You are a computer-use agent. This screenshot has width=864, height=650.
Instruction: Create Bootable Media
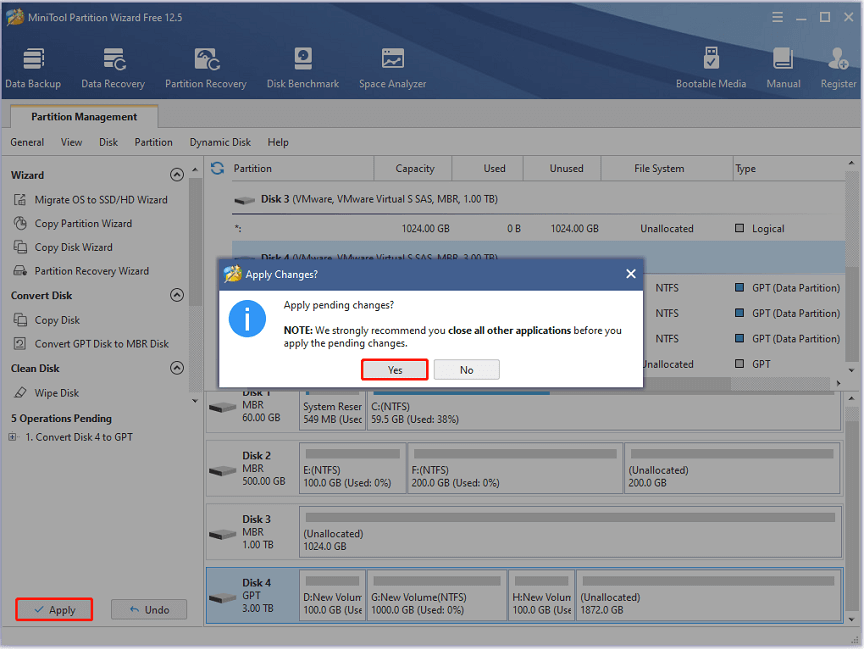[711, 68]
